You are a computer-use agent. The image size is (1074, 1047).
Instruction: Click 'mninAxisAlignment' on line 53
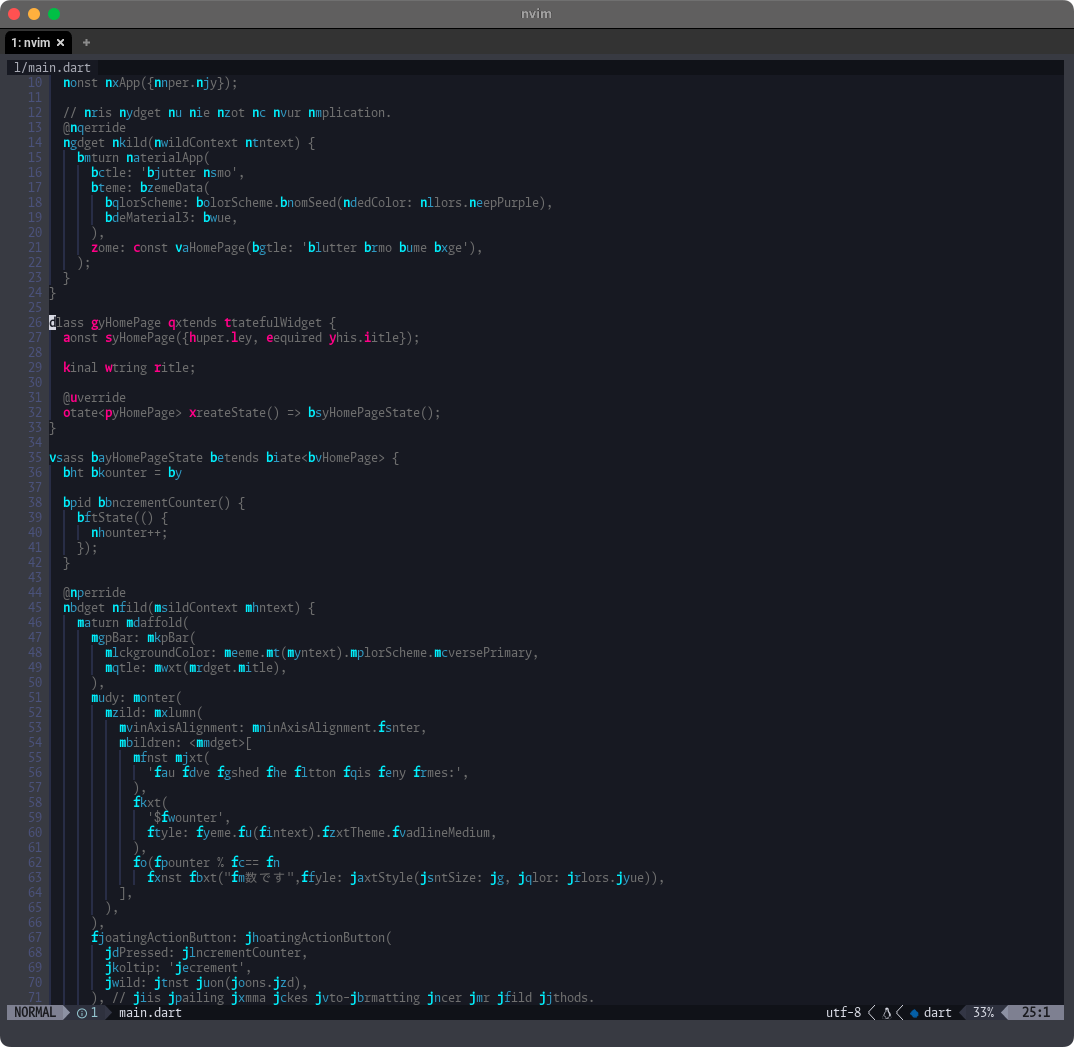(311, 728)
